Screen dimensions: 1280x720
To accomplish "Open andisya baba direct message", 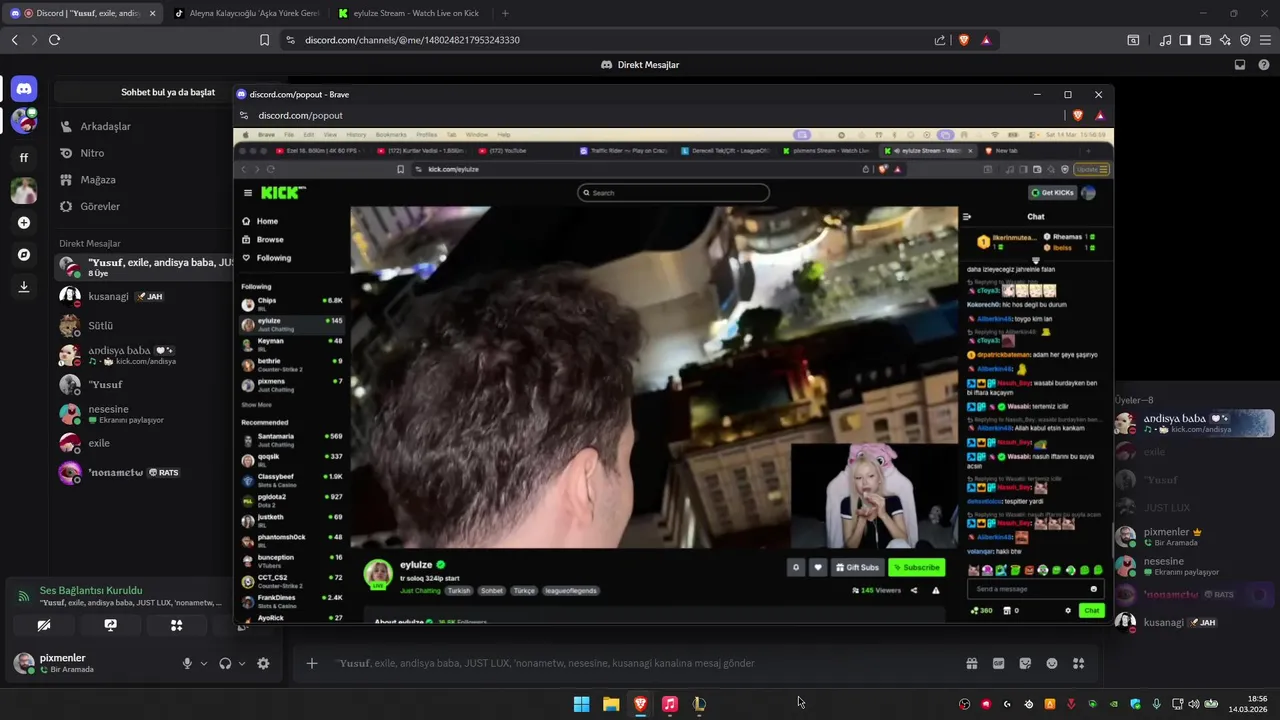I will tap(143, 355).
